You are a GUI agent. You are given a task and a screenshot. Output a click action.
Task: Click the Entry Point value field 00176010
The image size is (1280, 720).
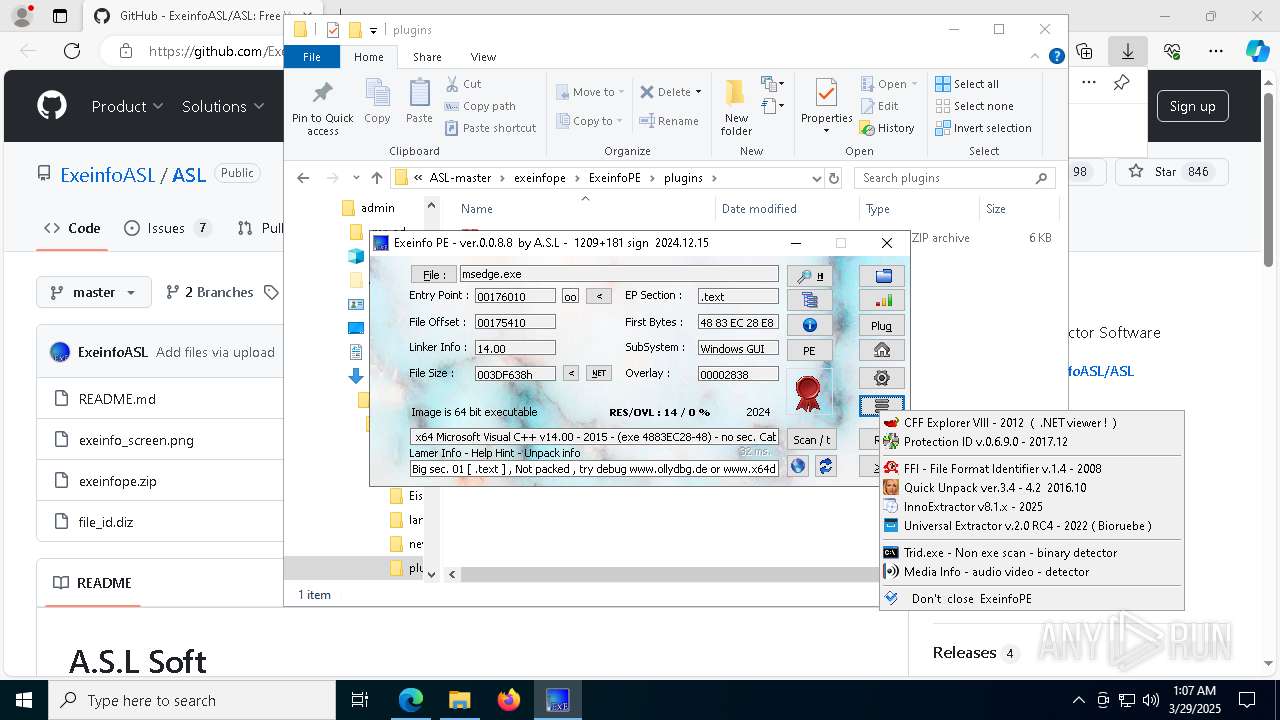coord(515,296)
